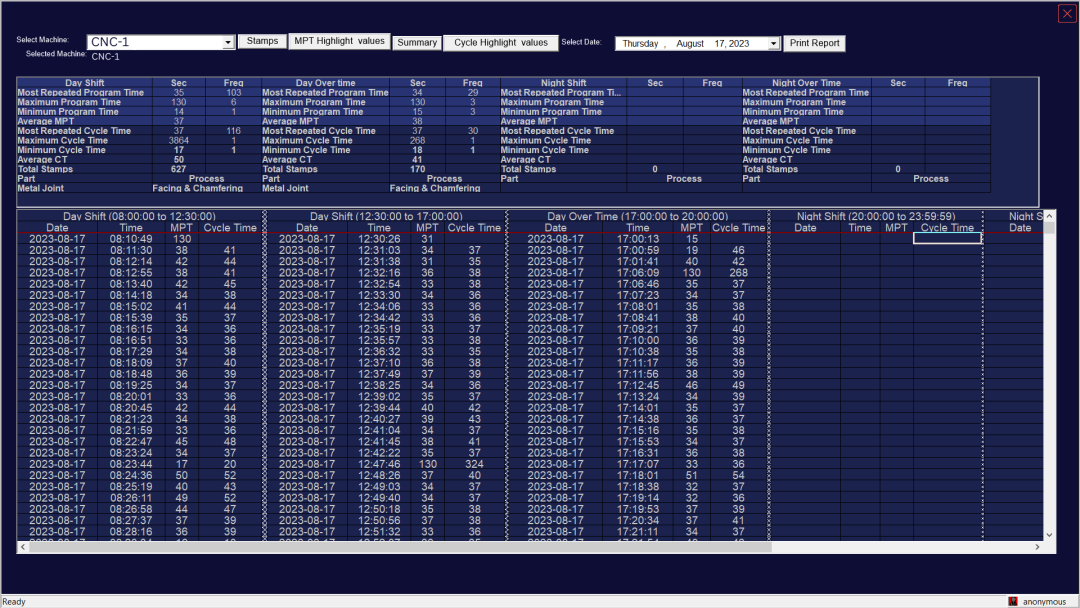The width and height of the screenshot is (1080, 608).
Task: Click the month August in date field
Action: point(689,43)
